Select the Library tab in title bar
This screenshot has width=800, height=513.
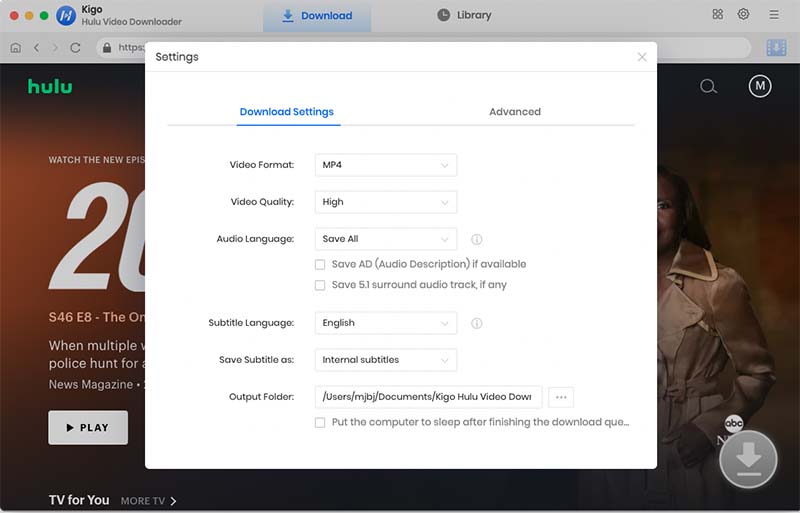(464, 15)
